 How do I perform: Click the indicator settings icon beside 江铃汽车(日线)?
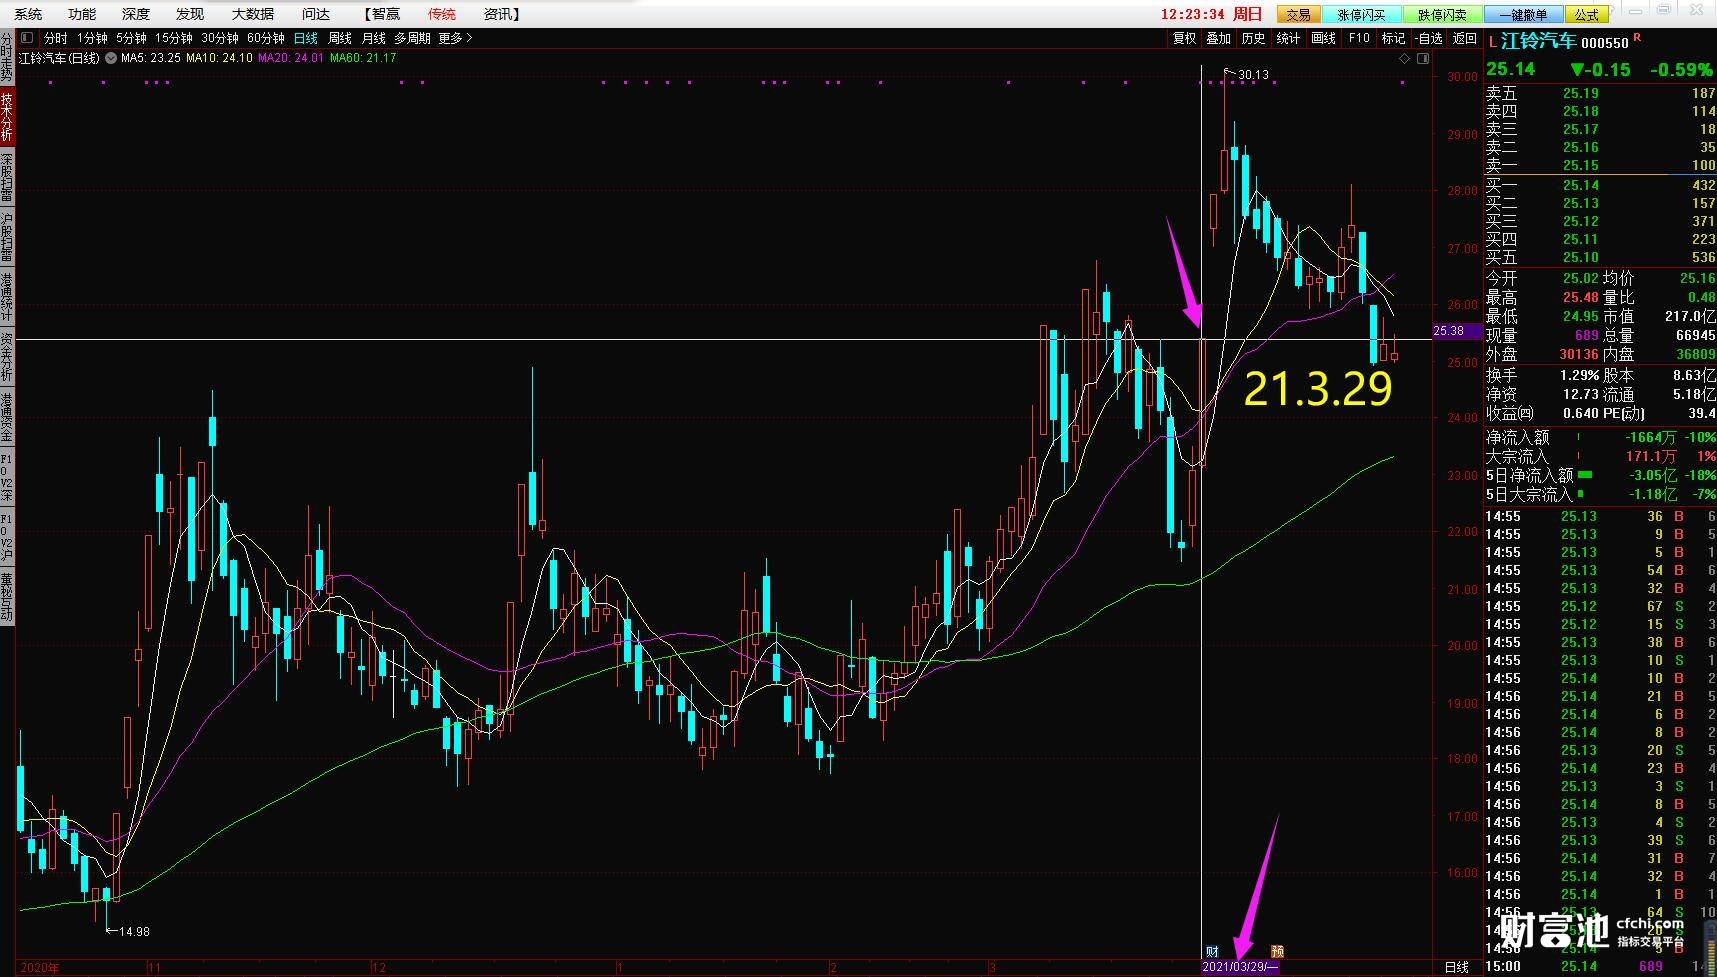tap(111, 58)
